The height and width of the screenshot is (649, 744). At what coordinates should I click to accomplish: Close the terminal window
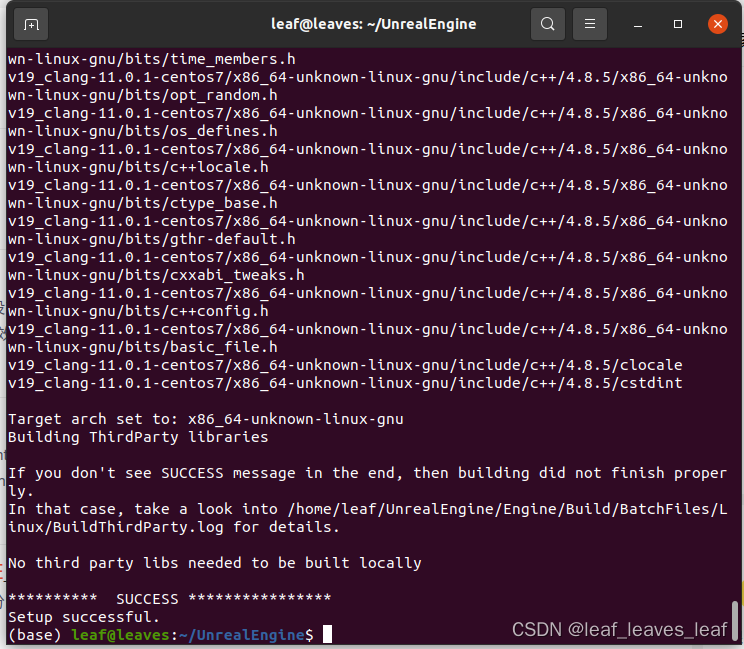tap(718, 24)
